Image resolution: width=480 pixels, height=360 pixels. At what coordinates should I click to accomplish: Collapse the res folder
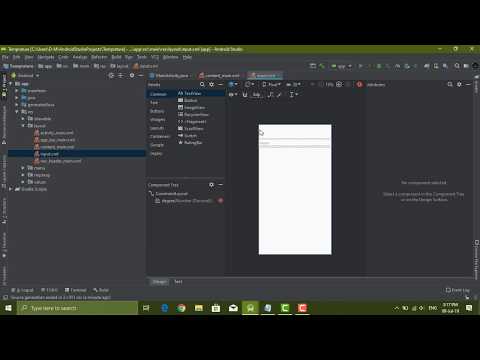click(x=17, y=112)
